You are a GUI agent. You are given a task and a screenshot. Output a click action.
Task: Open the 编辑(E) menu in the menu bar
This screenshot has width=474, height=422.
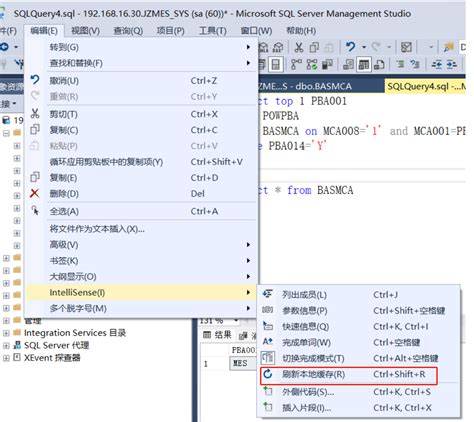[44, 31]
